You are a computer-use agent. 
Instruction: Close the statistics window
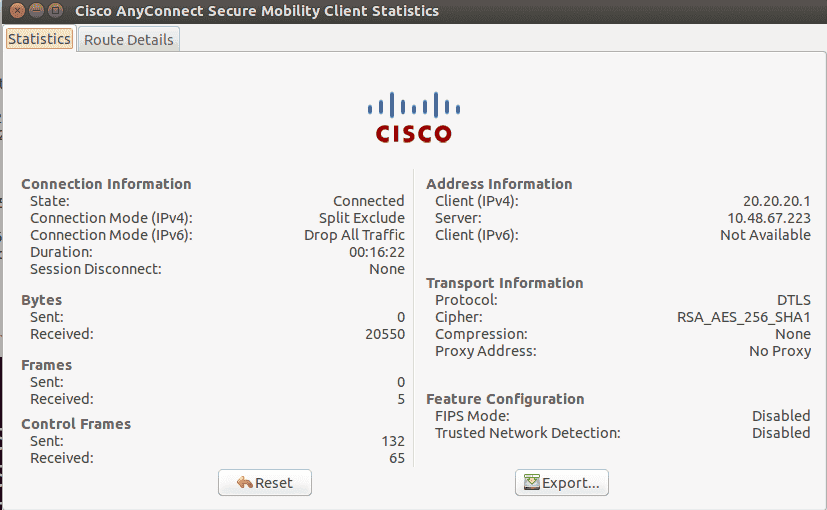[17, 10]
